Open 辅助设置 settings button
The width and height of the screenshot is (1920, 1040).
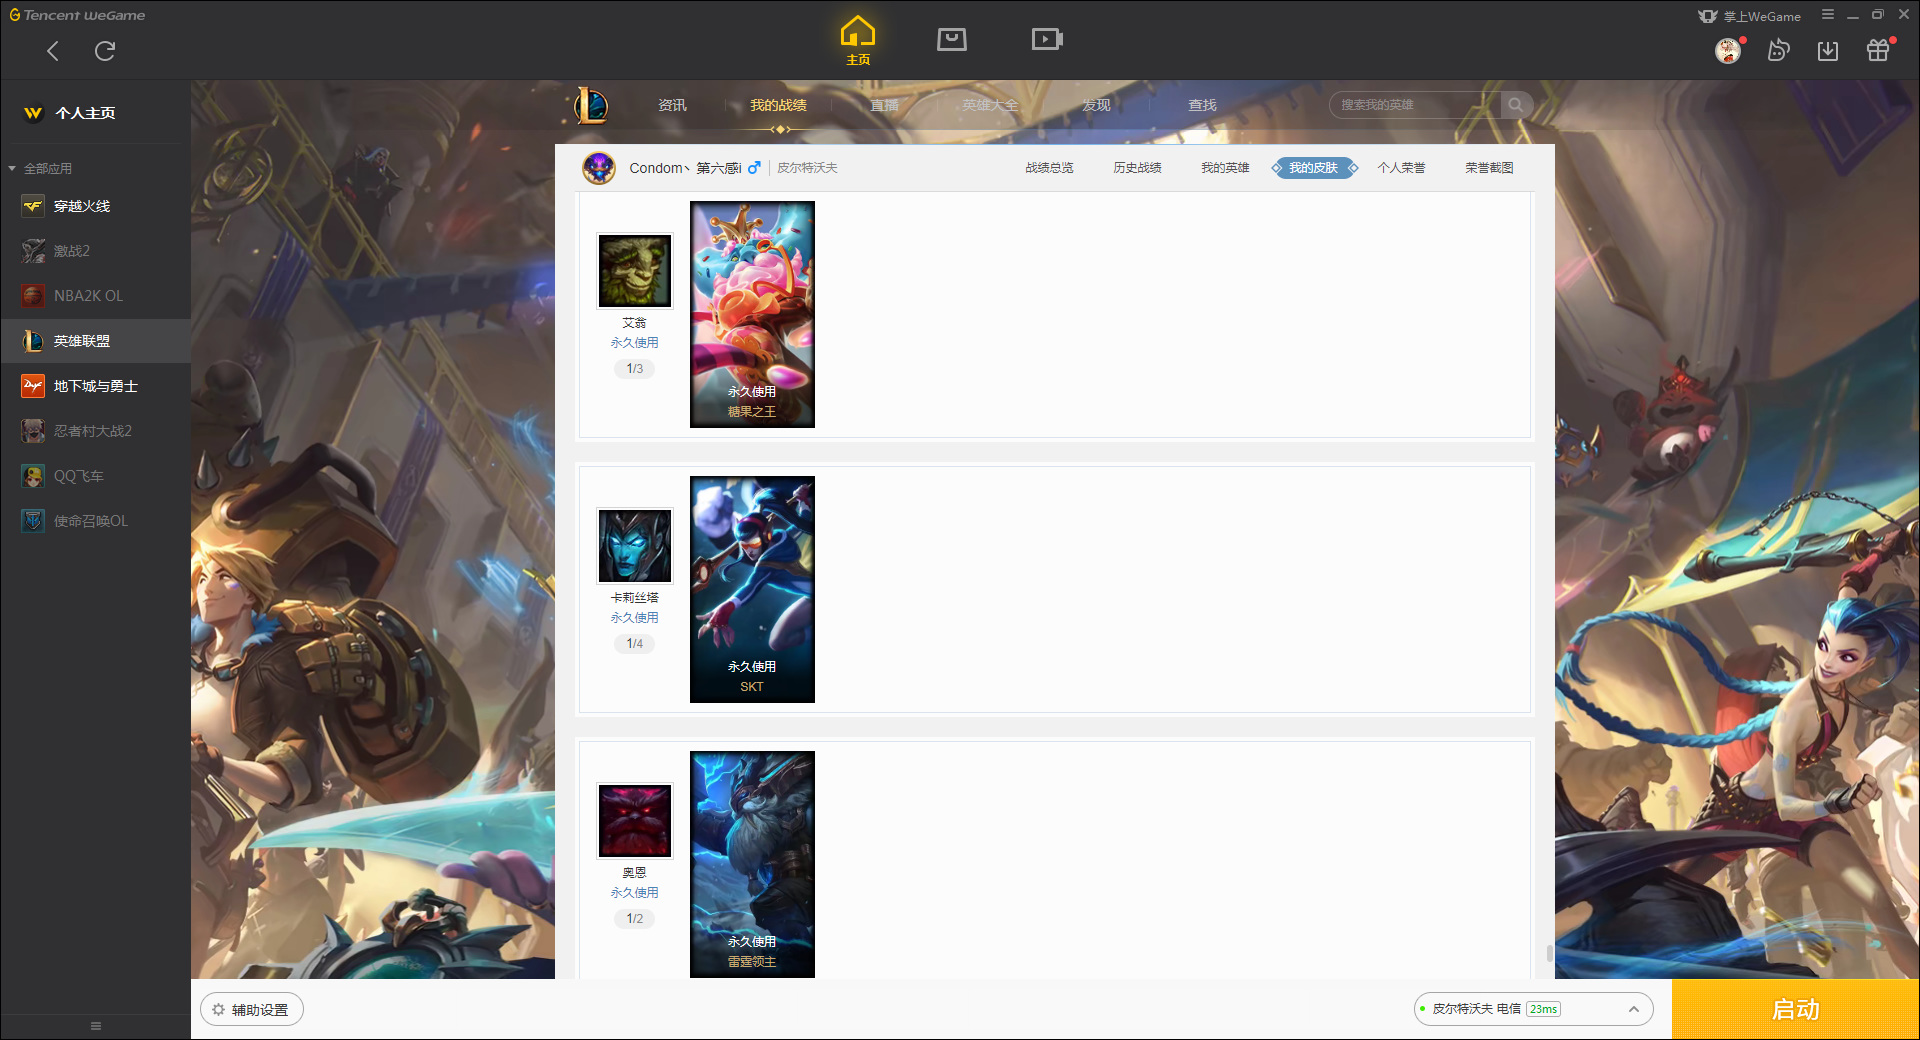(252, 1010)
